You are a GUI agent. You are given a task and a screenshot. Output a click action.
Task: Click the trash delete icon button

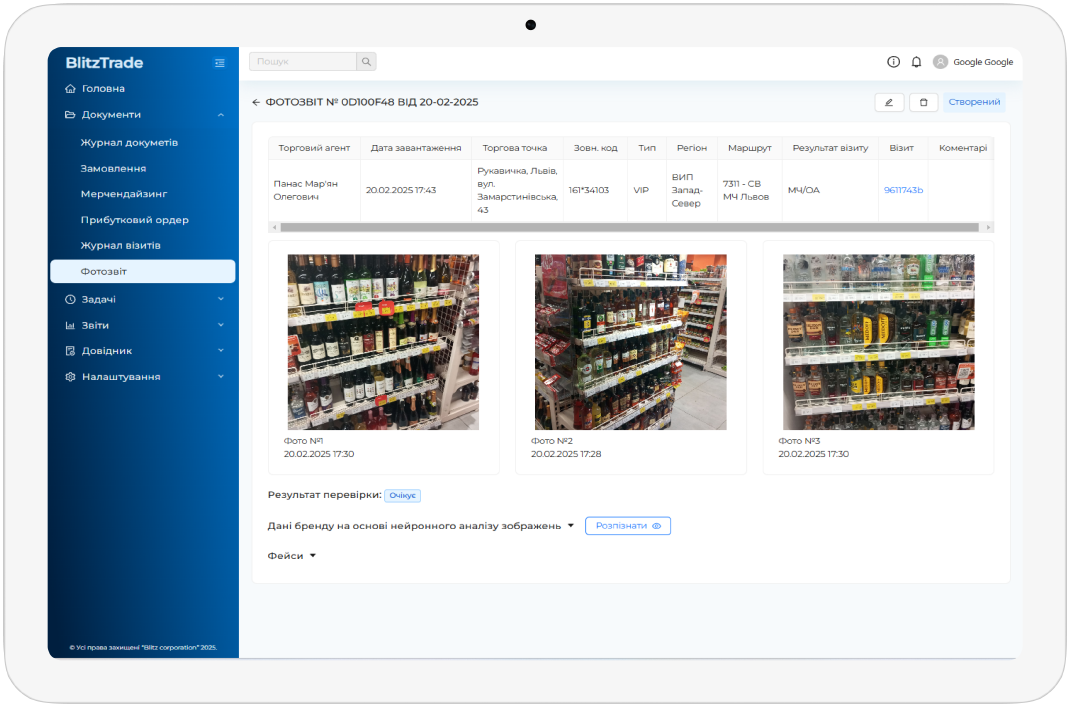(x=923, y=102)
